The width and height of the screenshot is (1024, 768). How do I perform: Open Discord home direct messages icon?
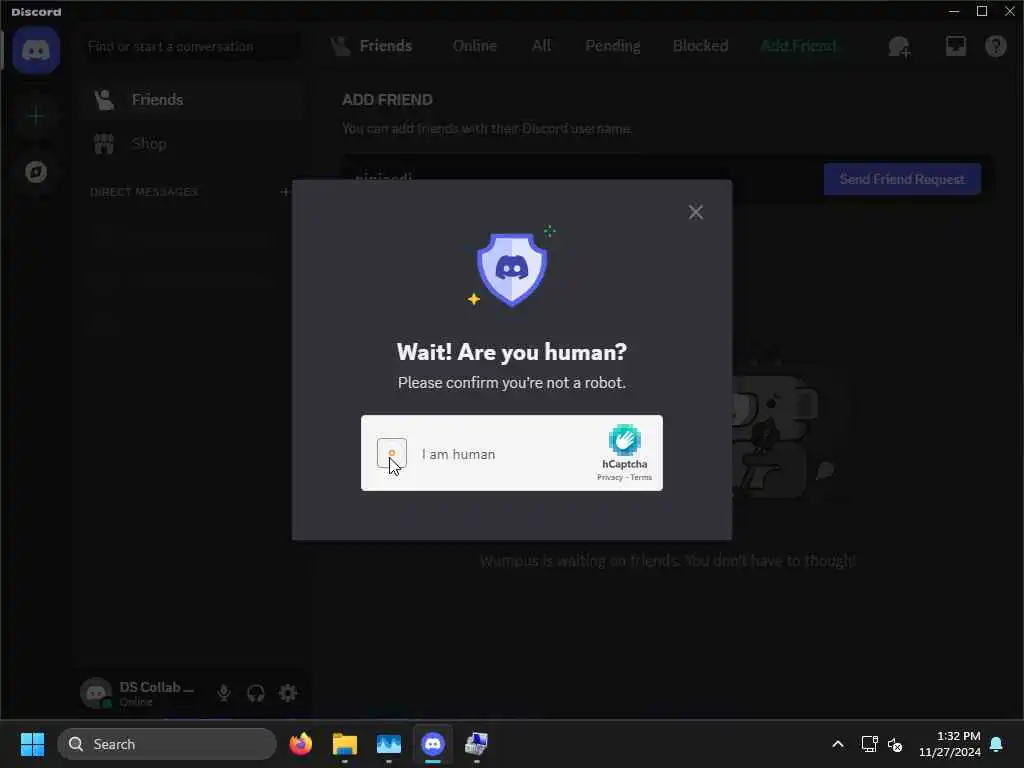click(x=36, y=50)
